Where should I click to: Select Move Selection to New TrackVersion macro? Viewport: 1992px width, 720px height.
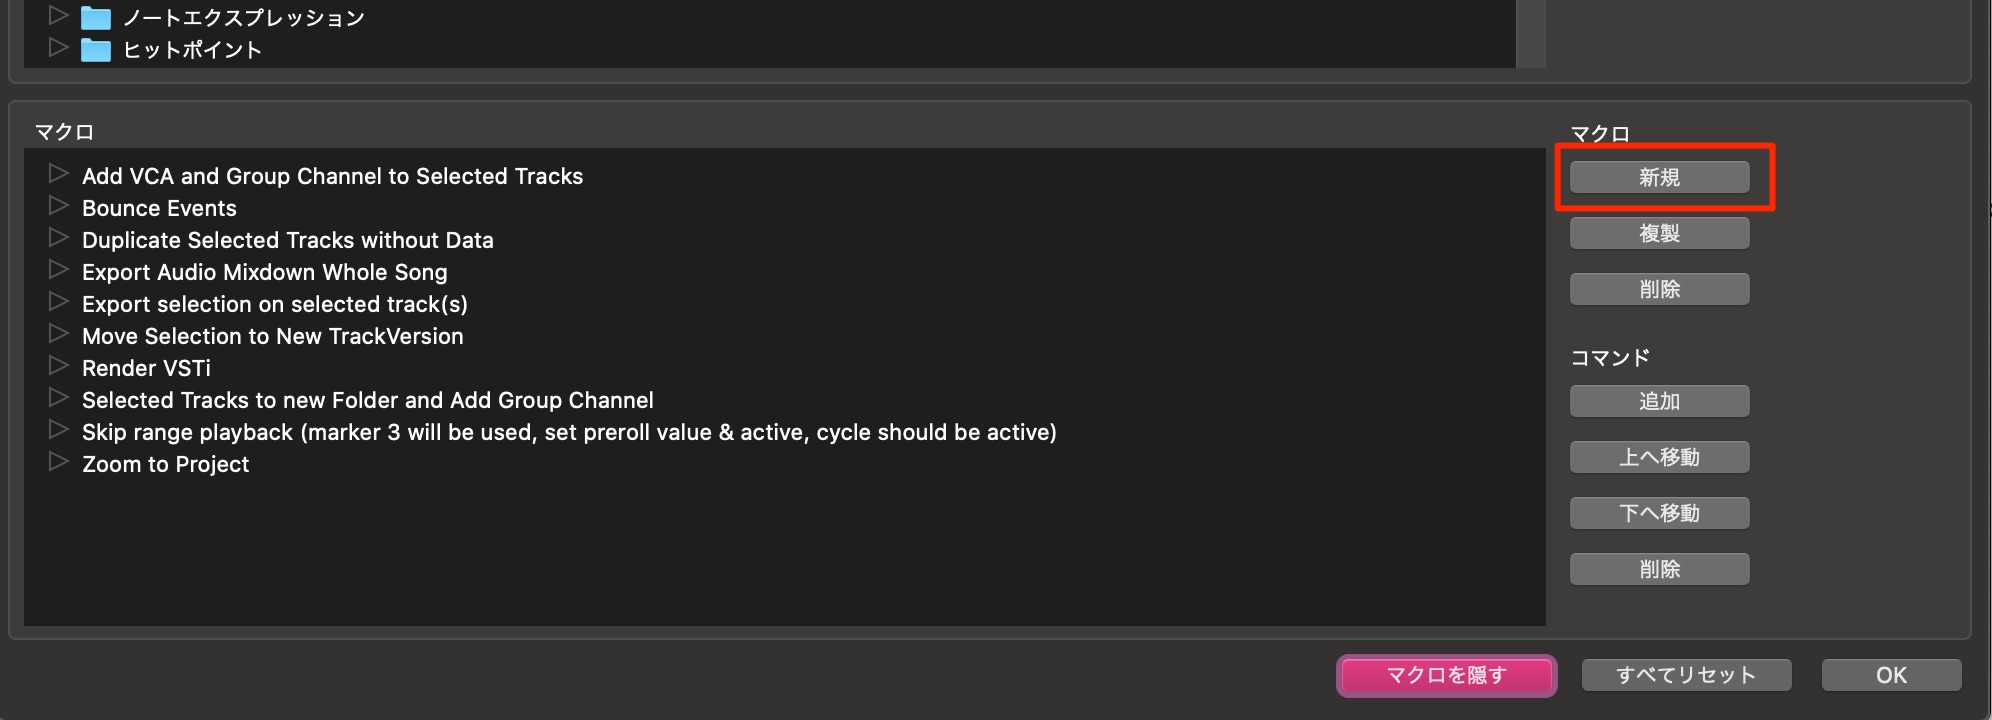coord(272,336)
